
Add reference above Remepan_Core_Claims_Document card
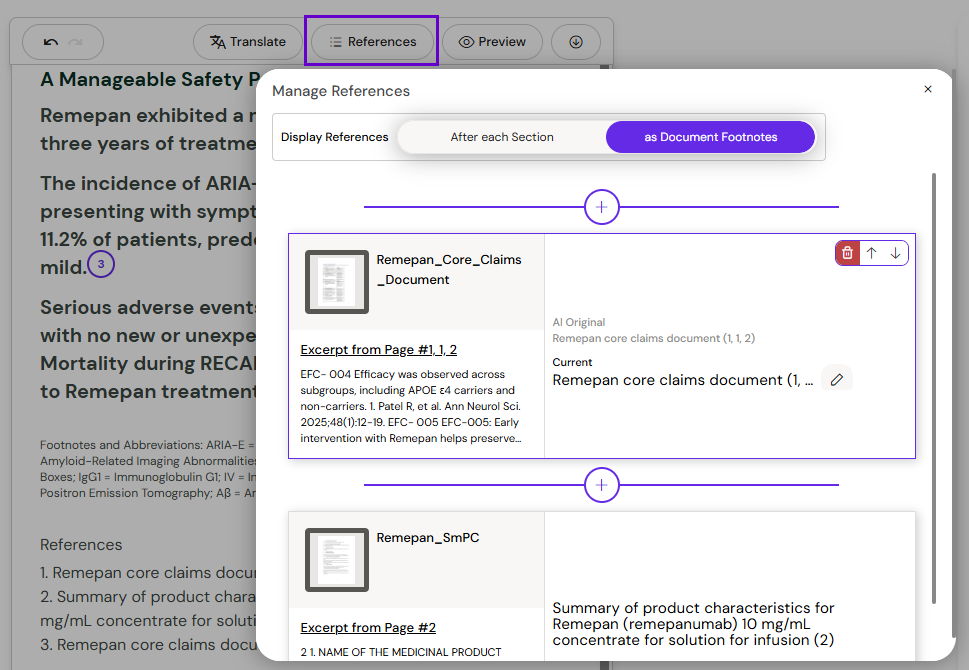[601, 207]
